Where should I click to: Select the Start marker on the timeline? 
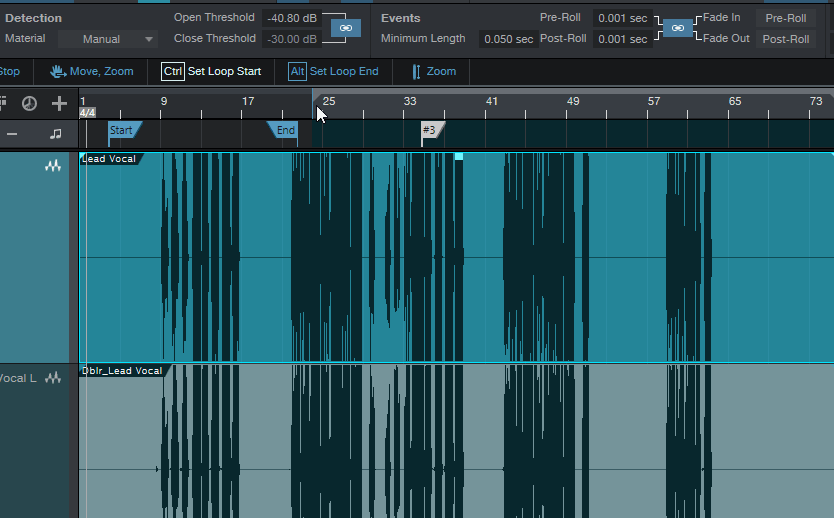pyautogui.click(x=121, y=130)
